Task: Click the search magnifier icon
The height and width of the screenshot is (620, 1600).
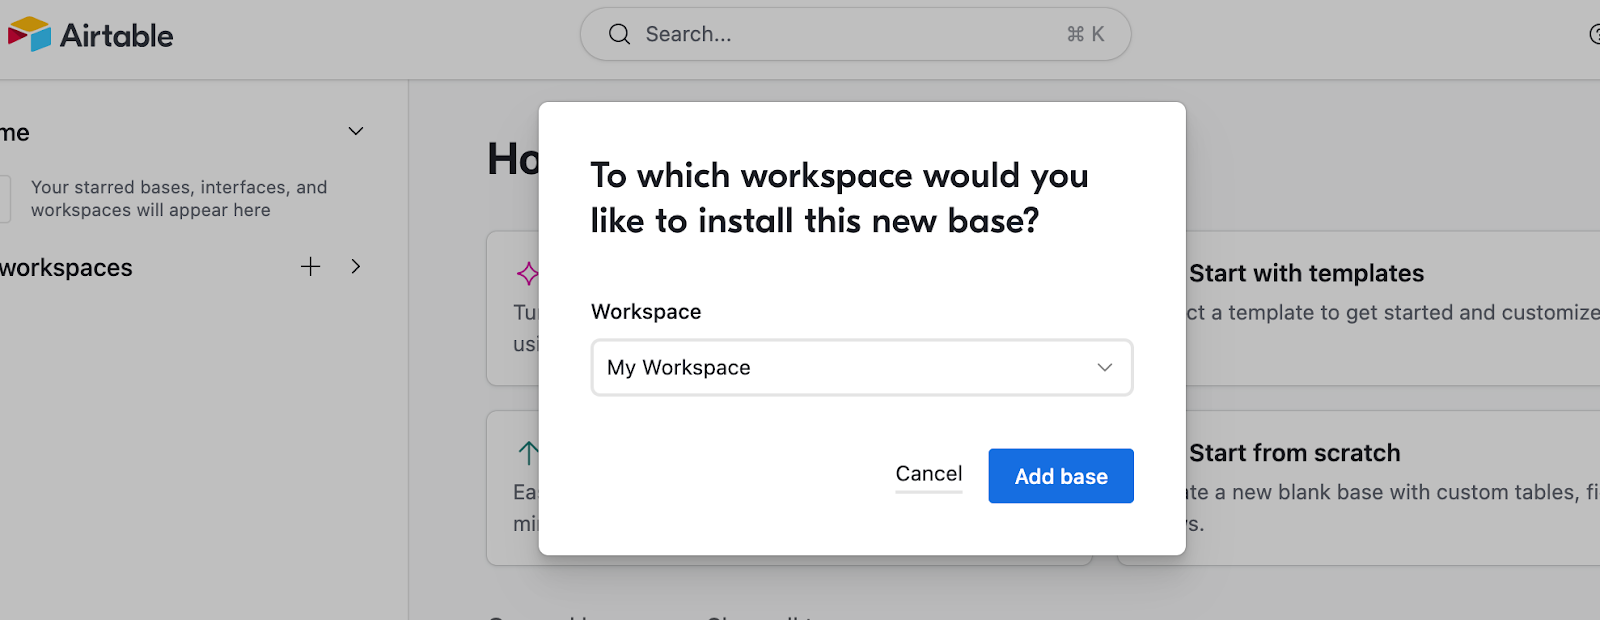Action: click(x=619, y=34)
